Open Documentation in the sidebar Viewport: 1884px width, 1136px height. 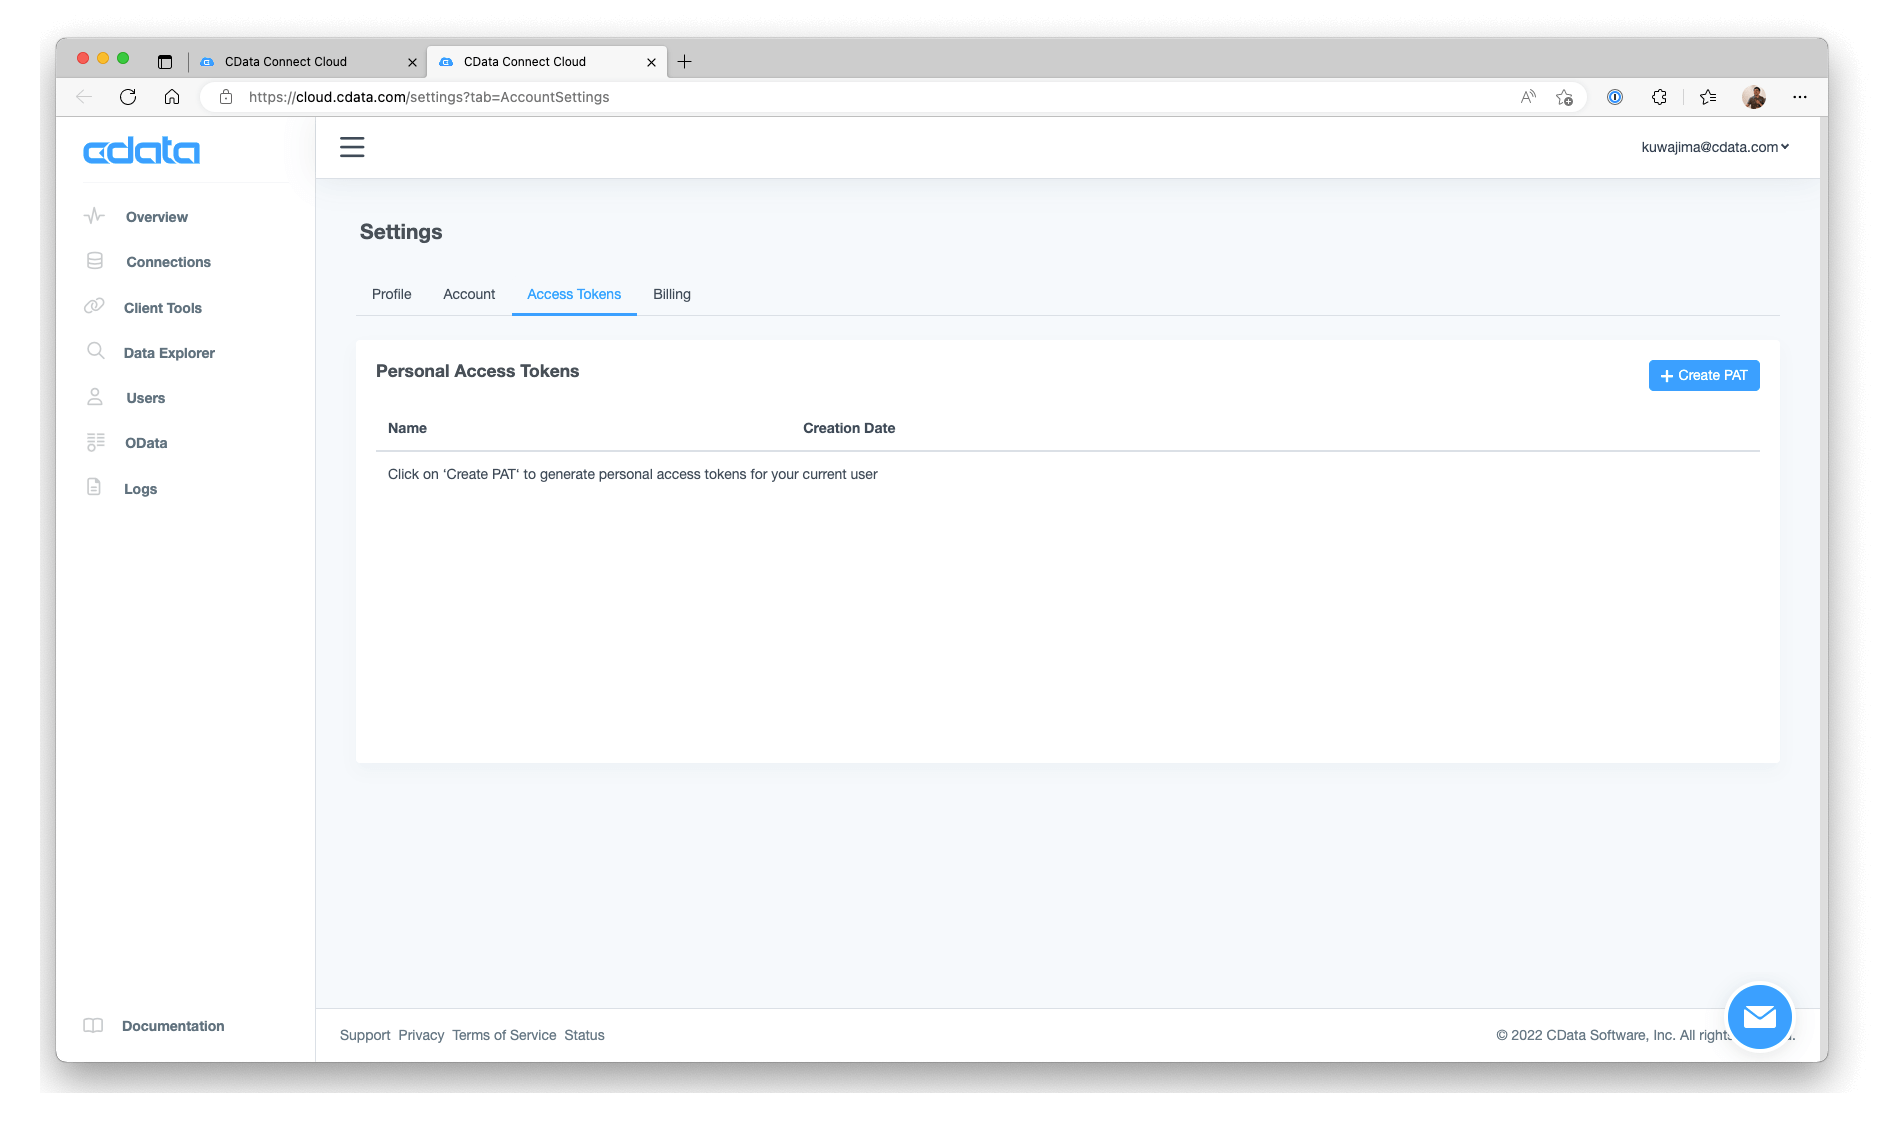coord(173,1026)
